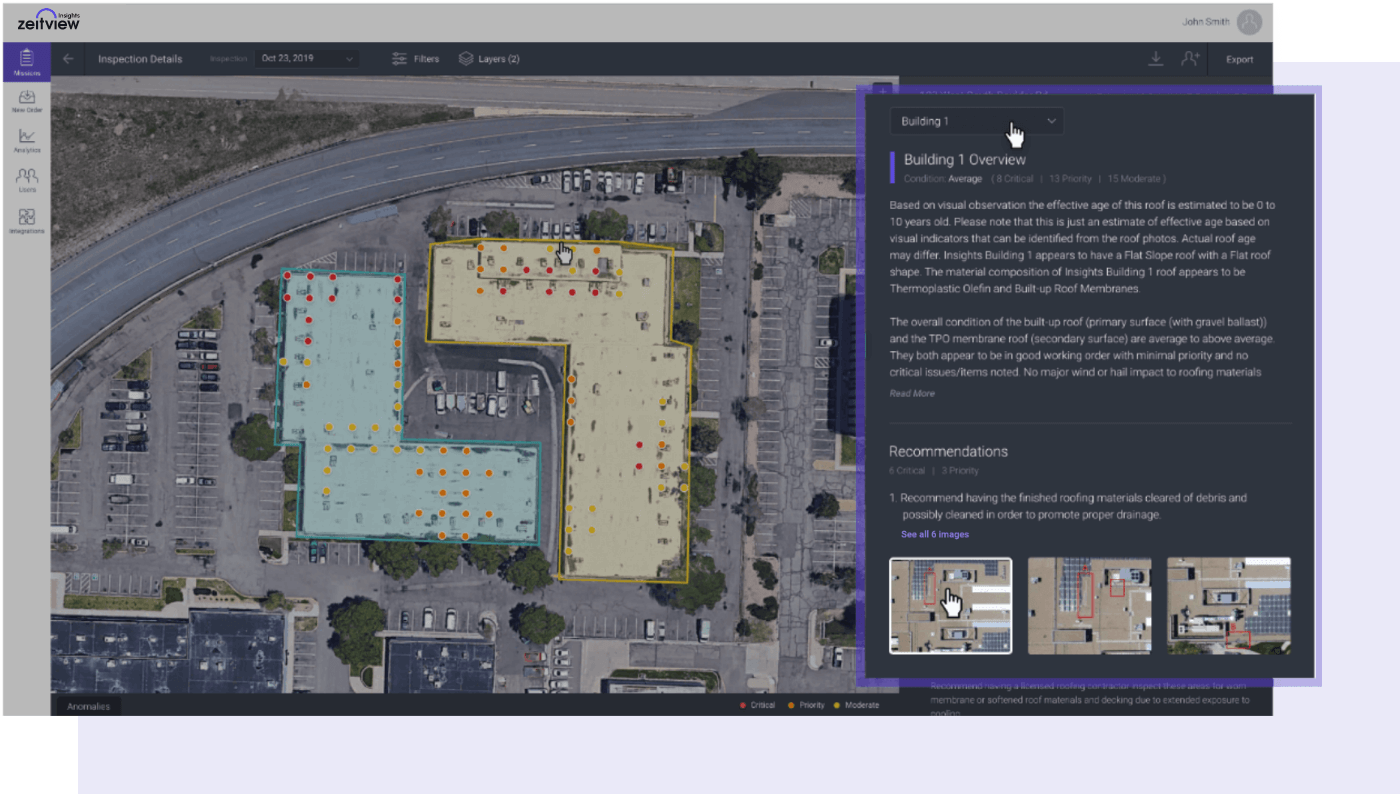Open the Filters control
The height and width of the screenshot is (794, 1400).
(415, 59)
